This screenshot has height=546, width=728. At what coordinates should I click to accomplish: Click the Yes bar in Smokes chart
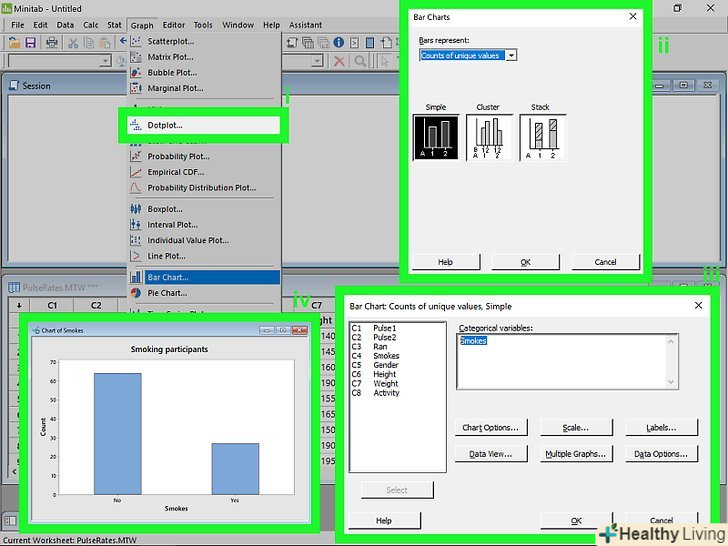pos(235,469)
